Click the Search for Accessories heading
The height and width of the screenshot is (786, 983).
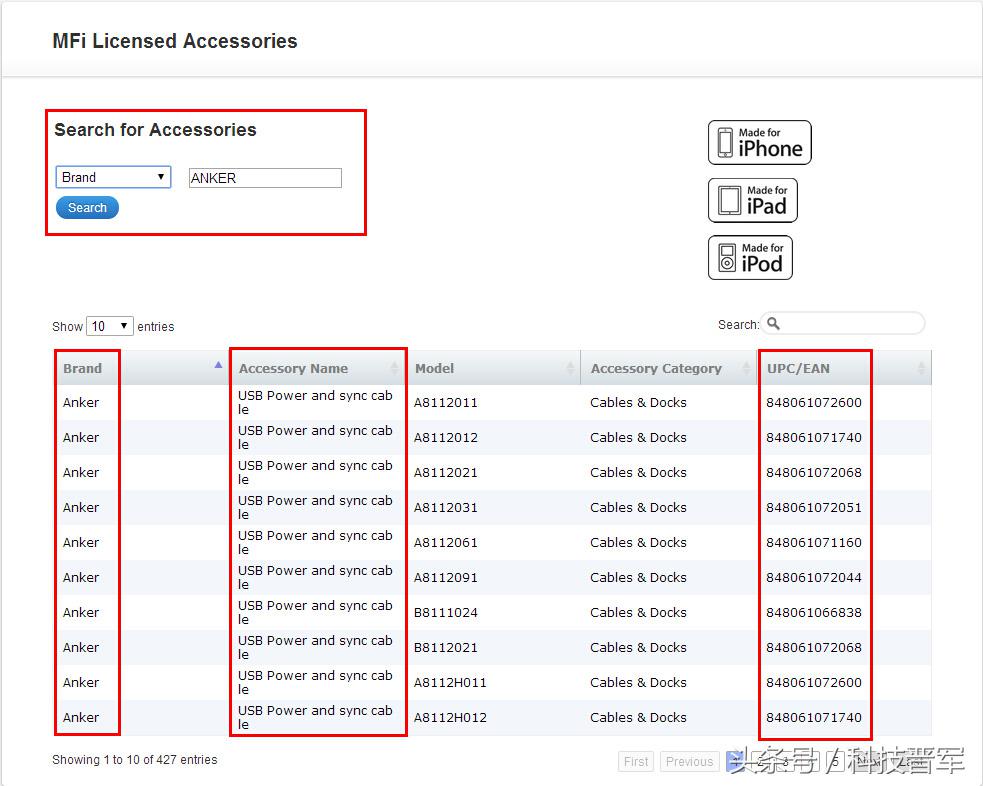[x=155, y=130]
